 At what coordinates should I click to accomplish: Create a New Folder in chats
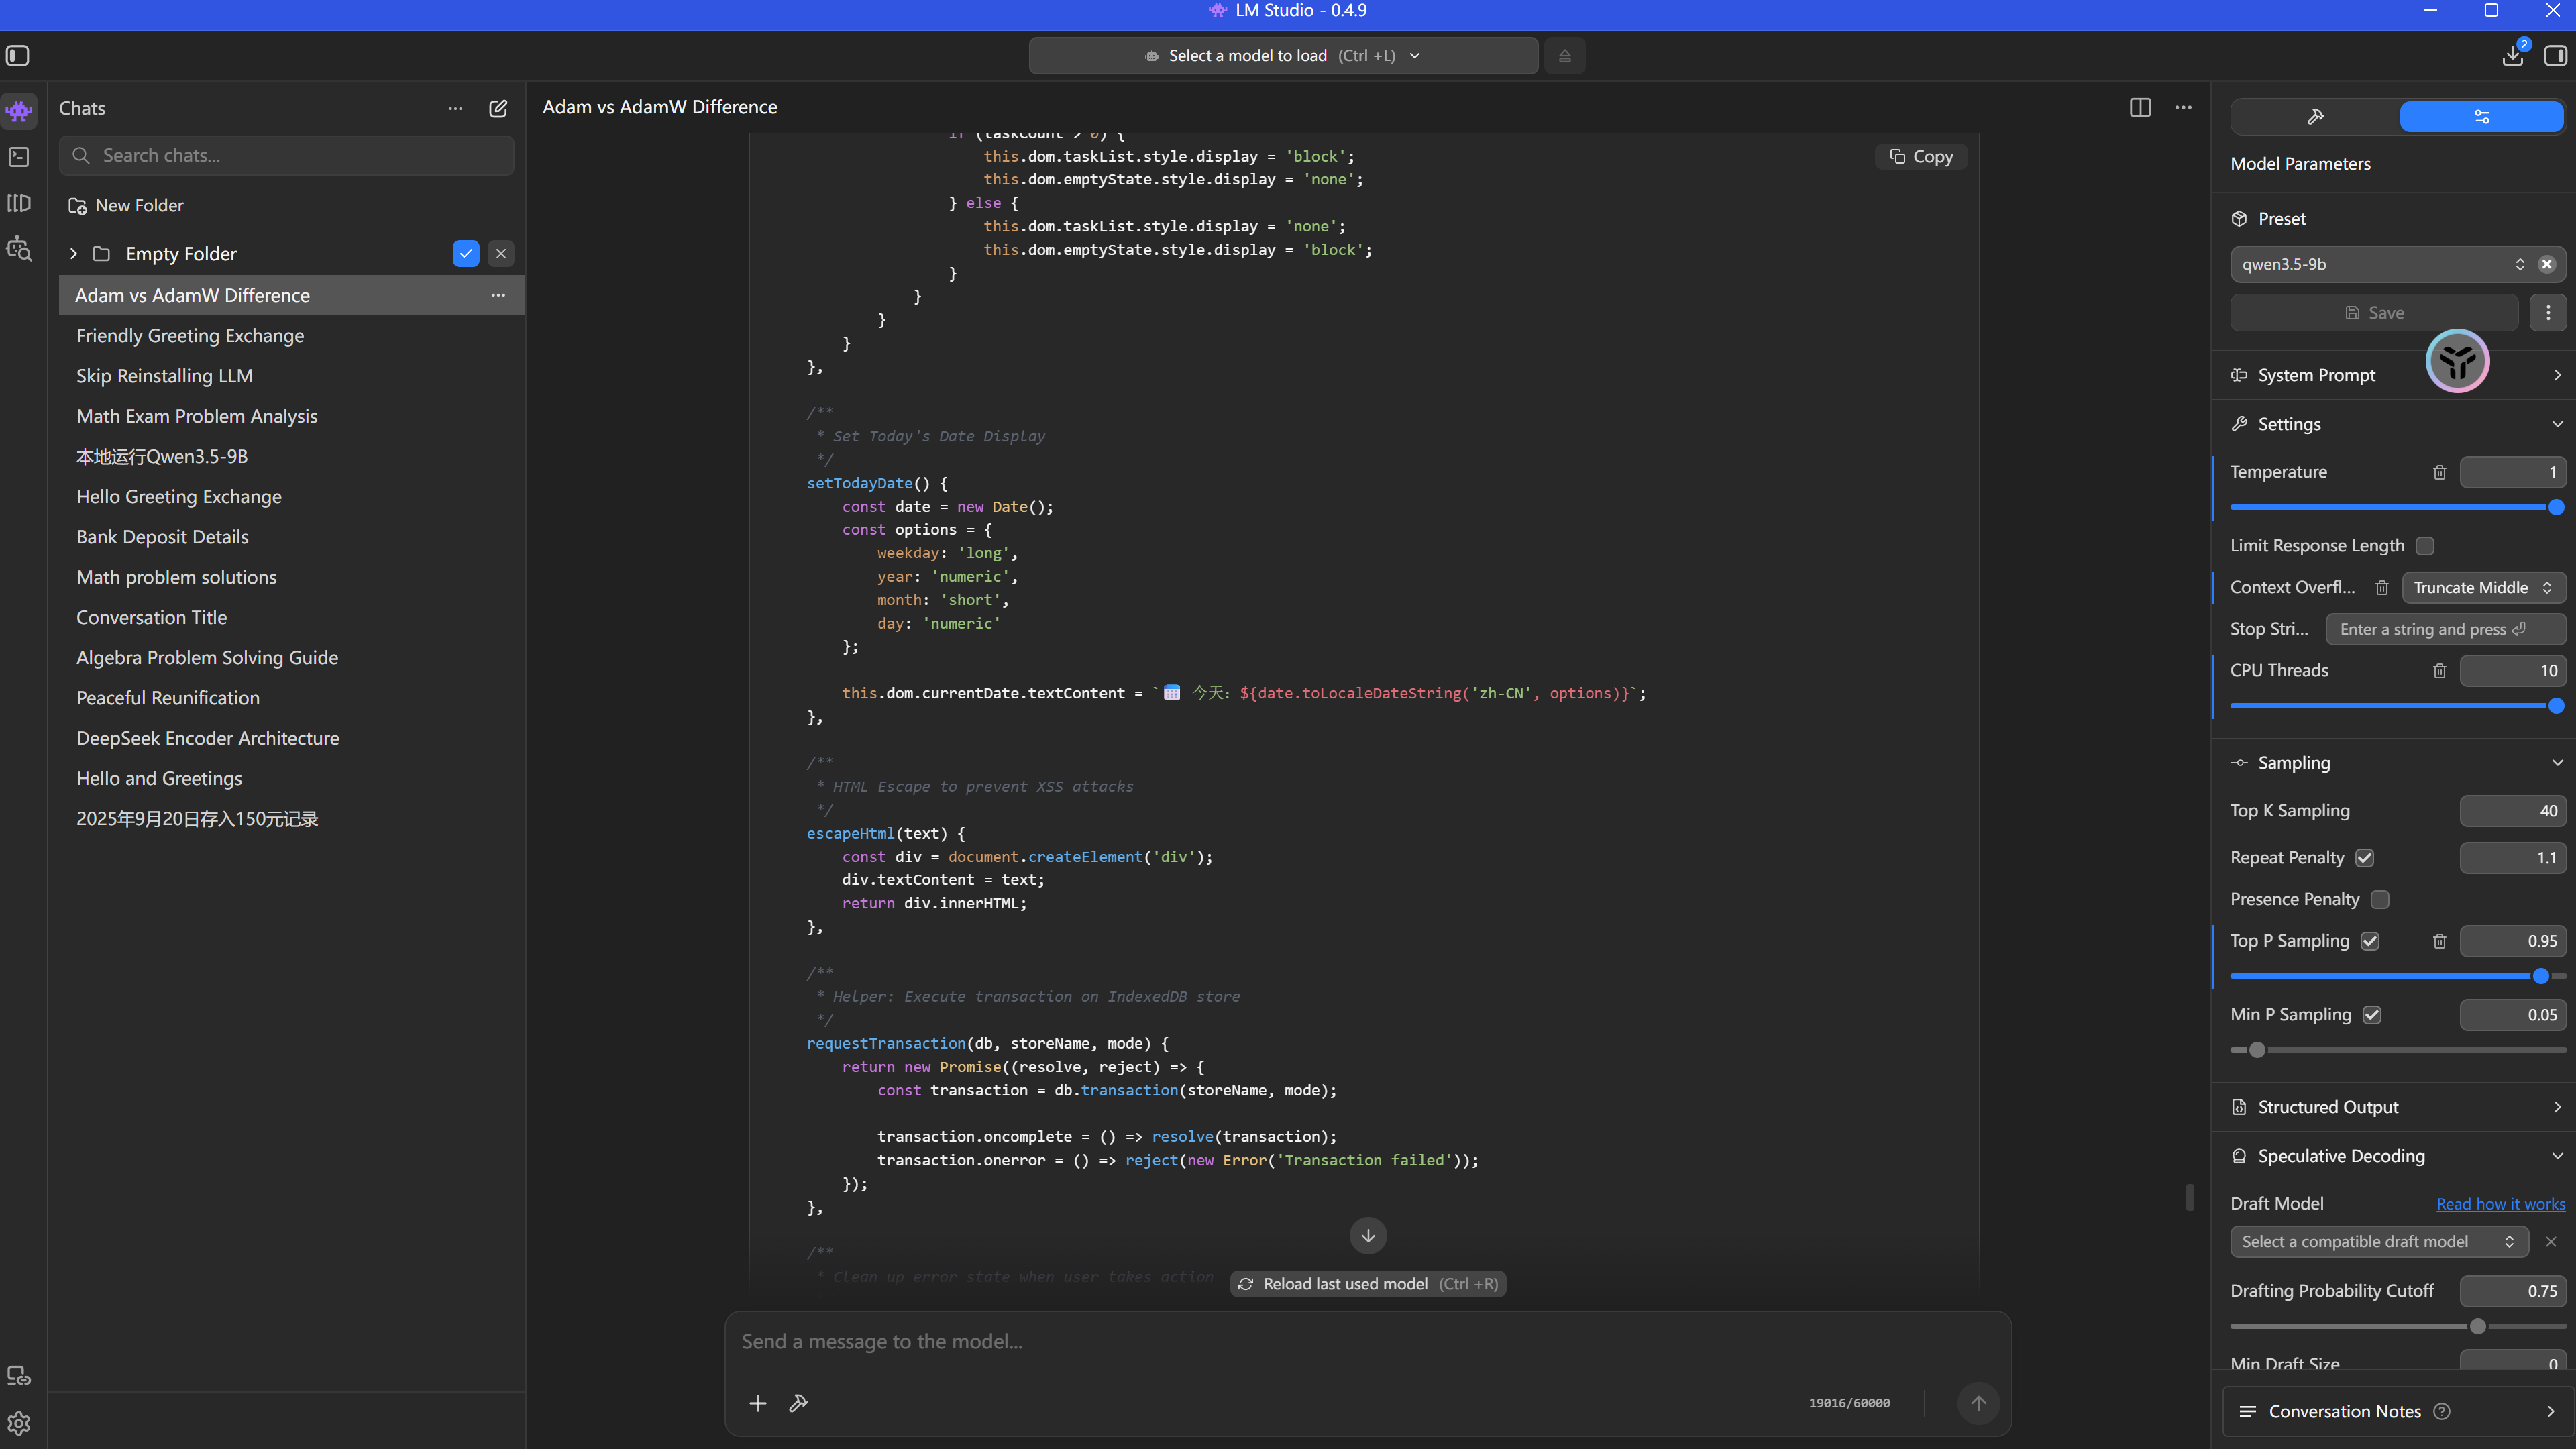click(126, 205)
